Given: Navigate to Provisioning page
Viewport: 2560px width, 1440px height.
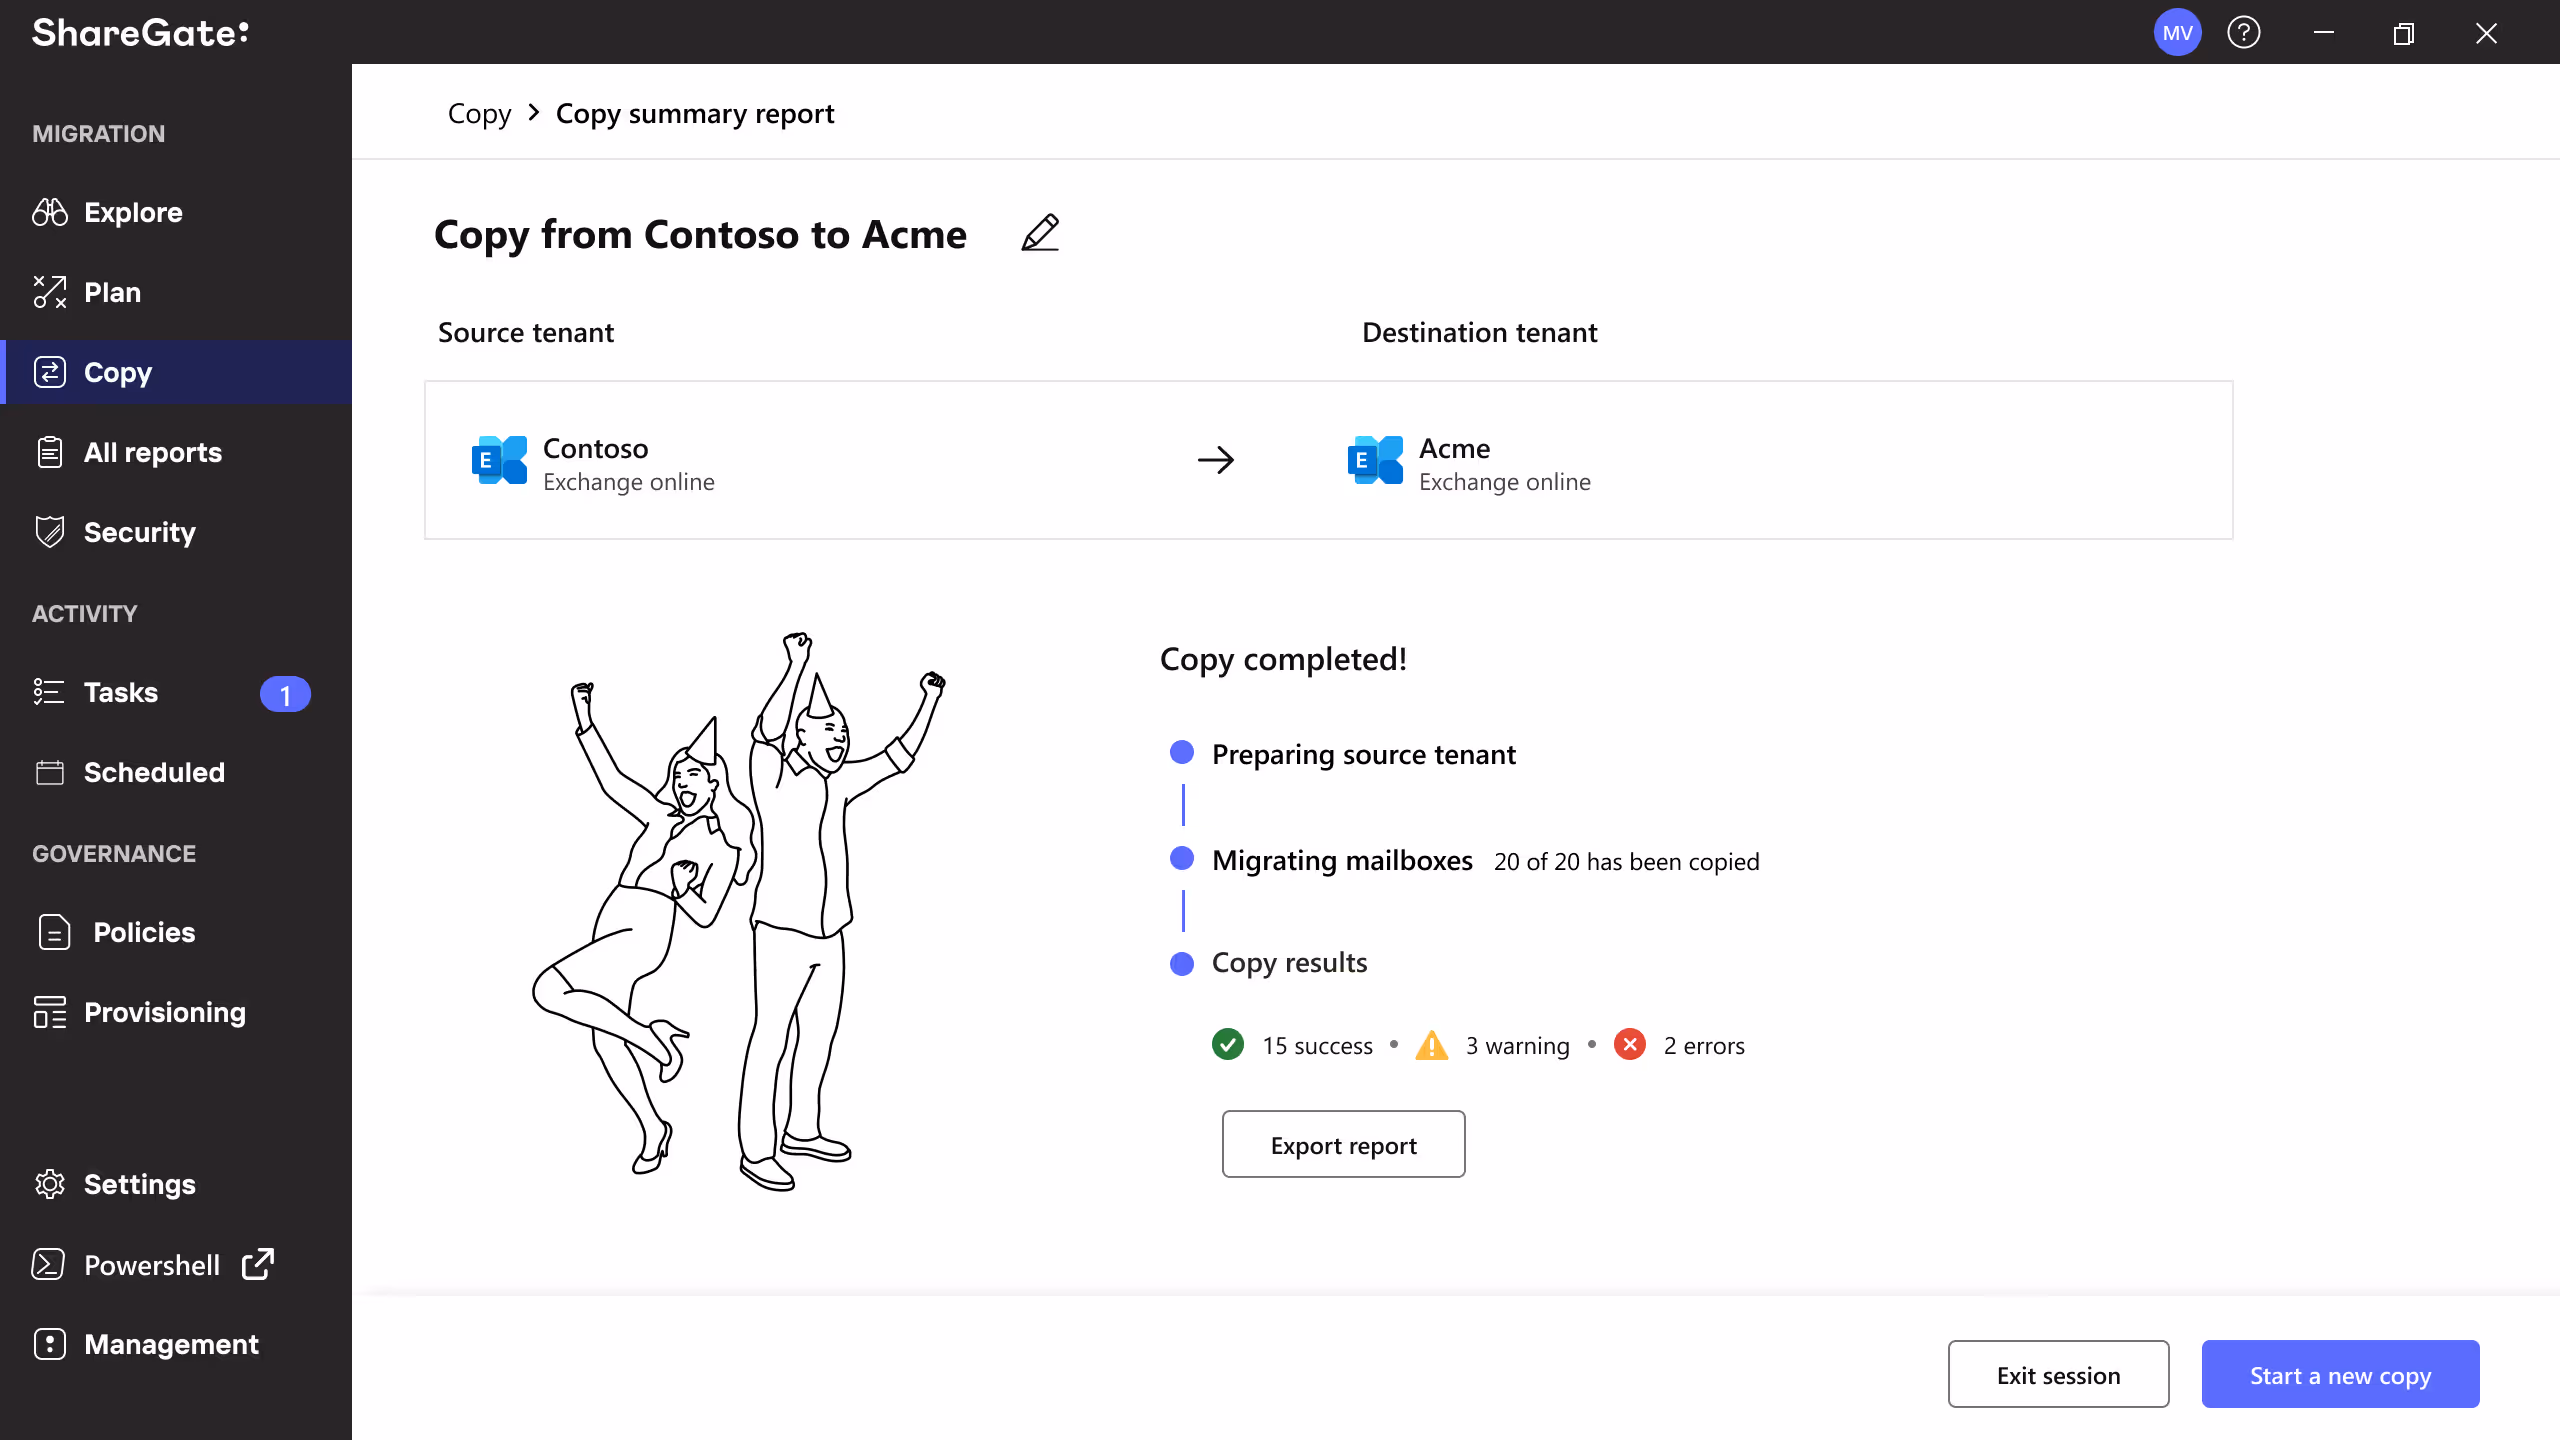Looking at the screenshot, I should [x=164, y=1012].
